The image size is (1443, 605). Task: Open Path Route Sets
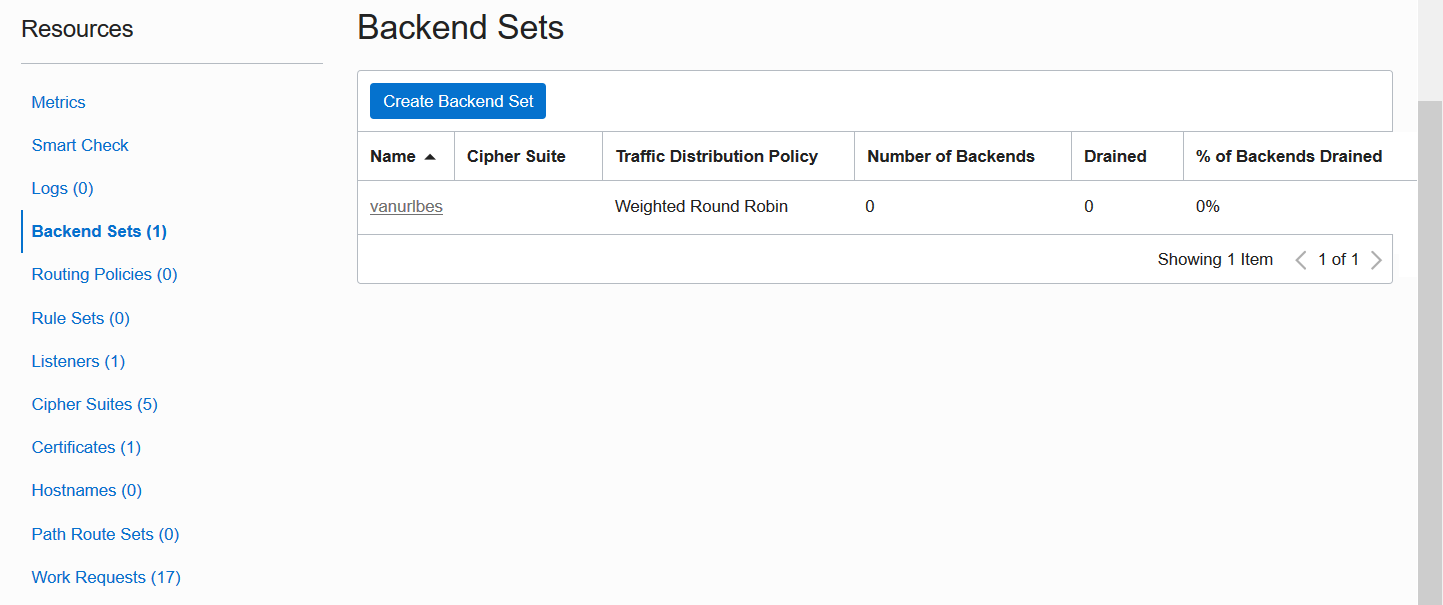(105, 534)
